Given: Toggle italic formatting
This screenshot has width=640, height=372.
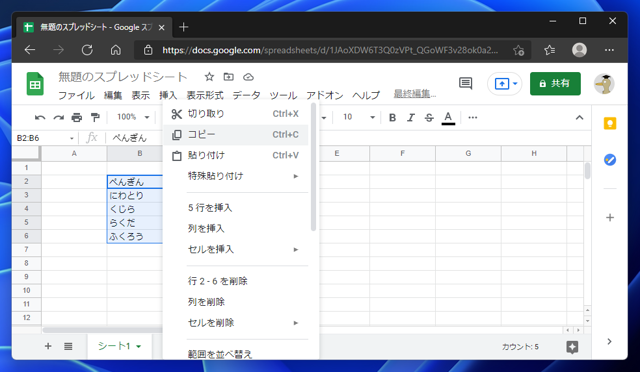Looking at the screenshot, I should pyautogui.click(x=411, y=118).
